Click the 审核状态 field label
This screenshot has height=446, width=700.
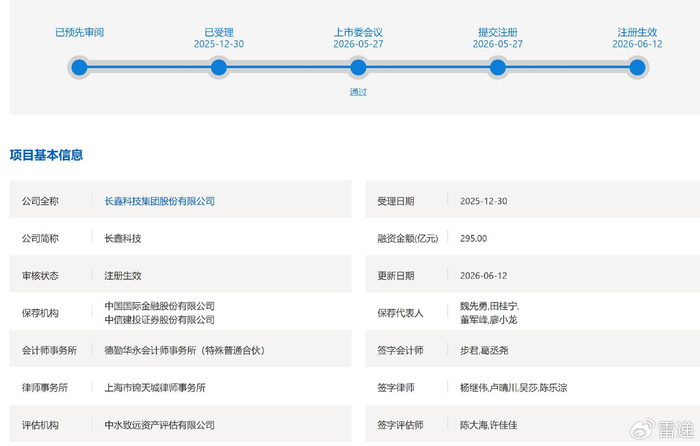(40, 276)
